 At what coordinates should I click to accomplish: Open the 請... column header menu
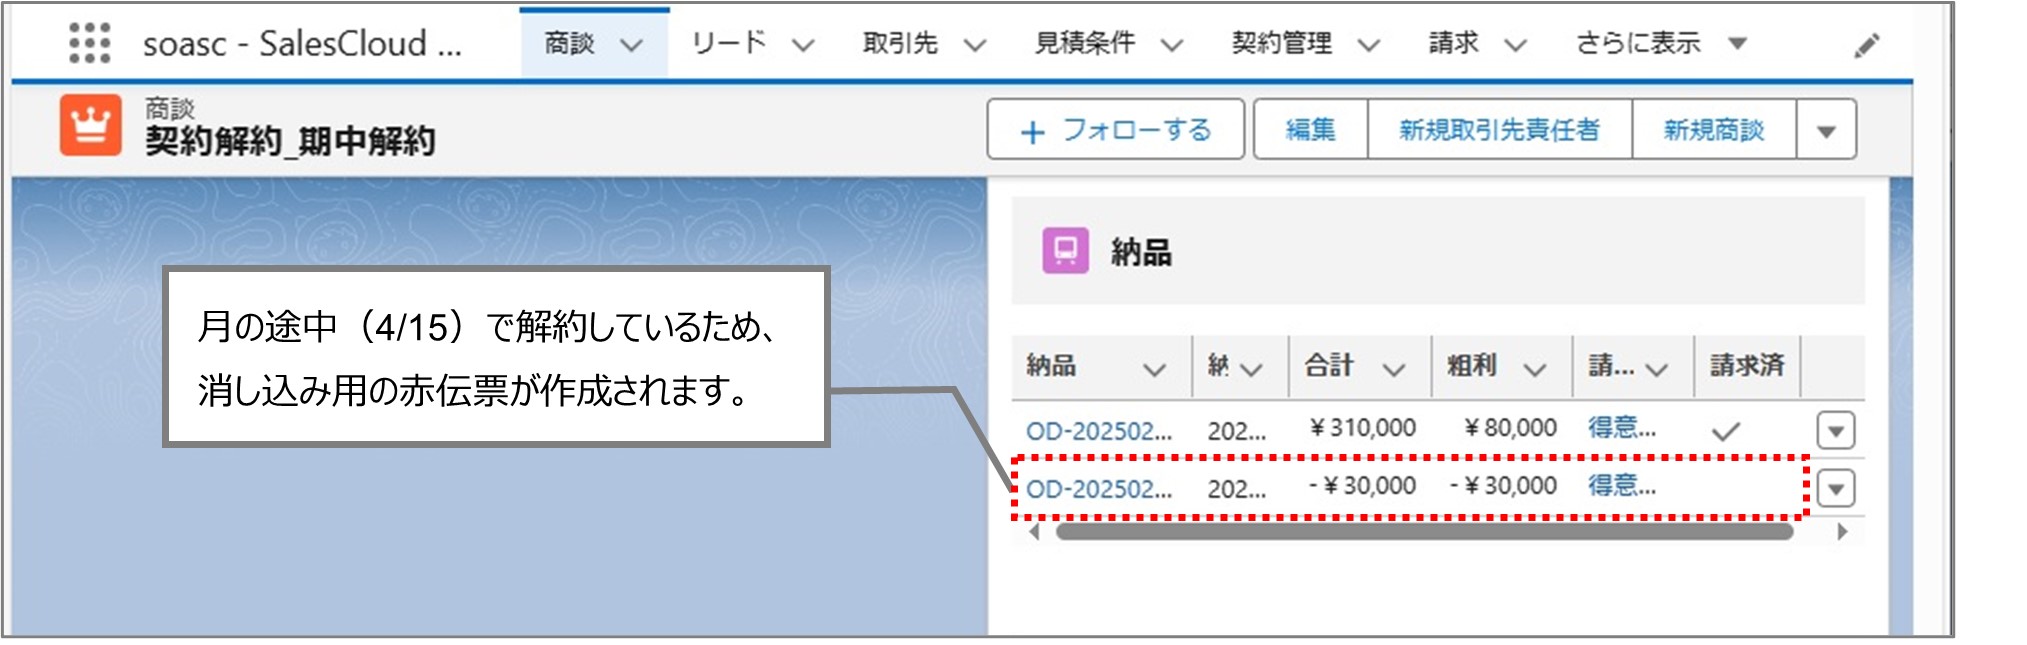(x=1657, y=370)
